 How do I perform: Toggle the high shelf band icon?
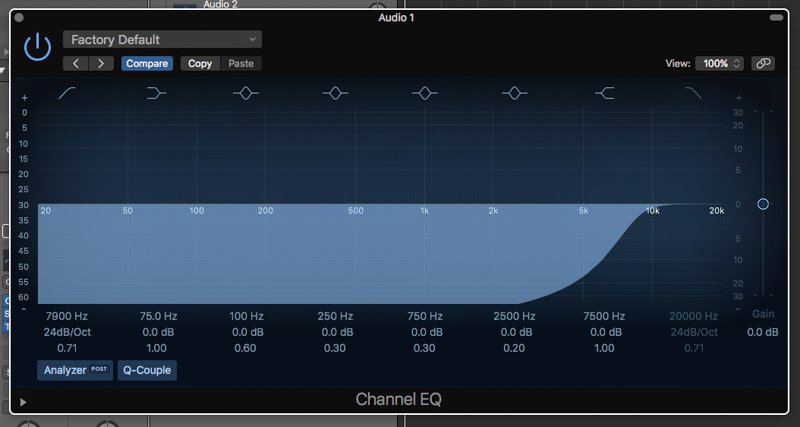605,93
